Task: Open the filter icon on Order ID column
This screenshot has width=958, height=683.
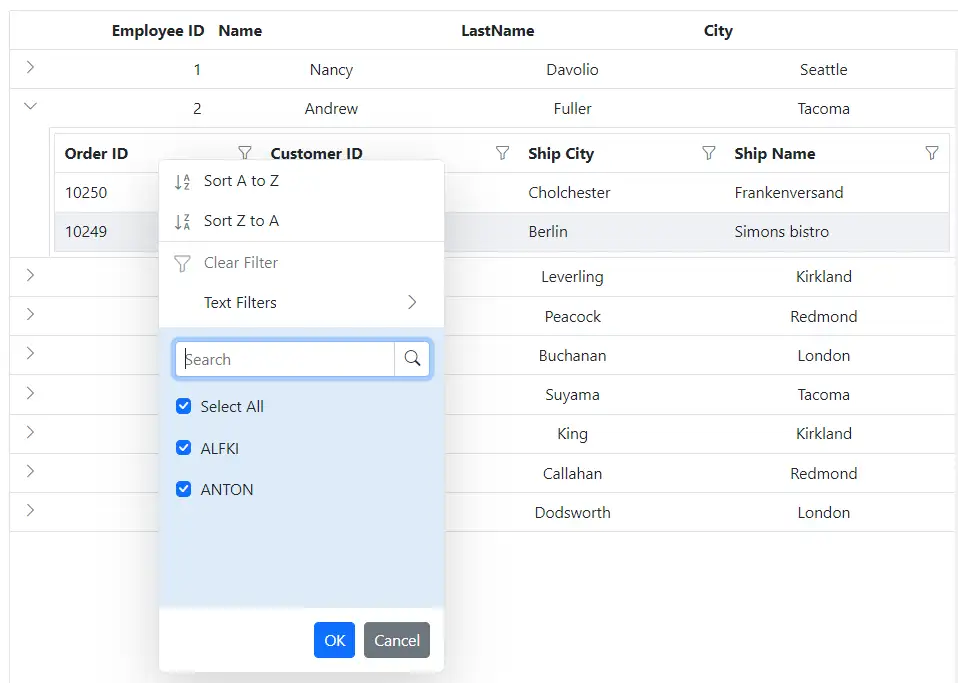Action: (244, 153)
